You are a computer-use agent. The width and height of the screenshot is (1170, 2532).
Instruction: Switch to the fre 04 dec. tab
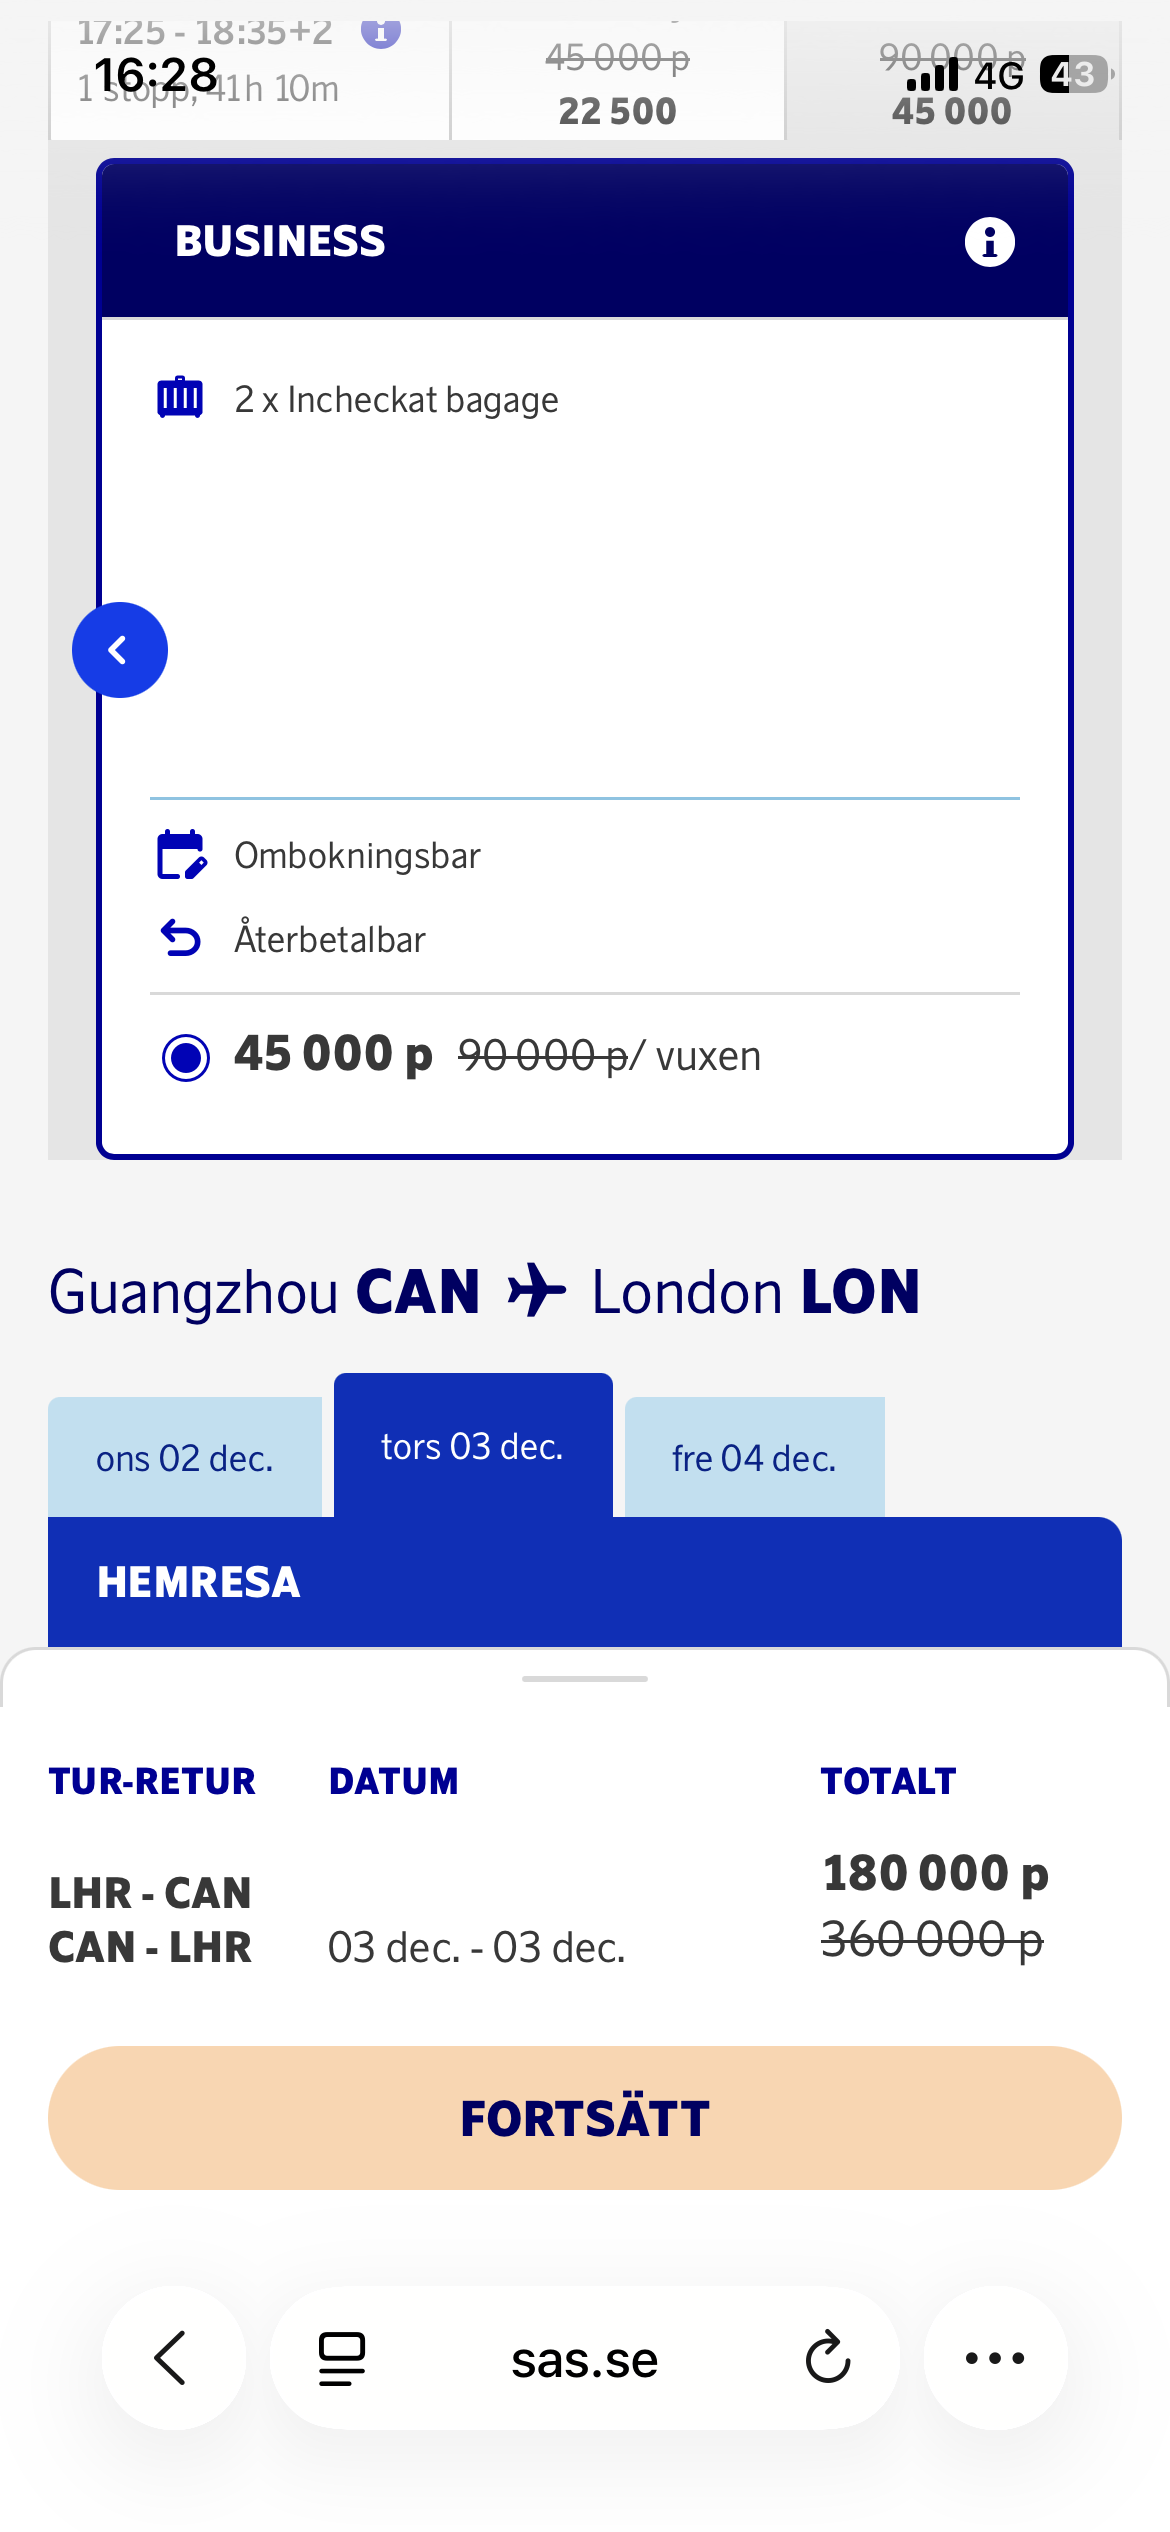pyautogui.click(x=754, y=1458)
